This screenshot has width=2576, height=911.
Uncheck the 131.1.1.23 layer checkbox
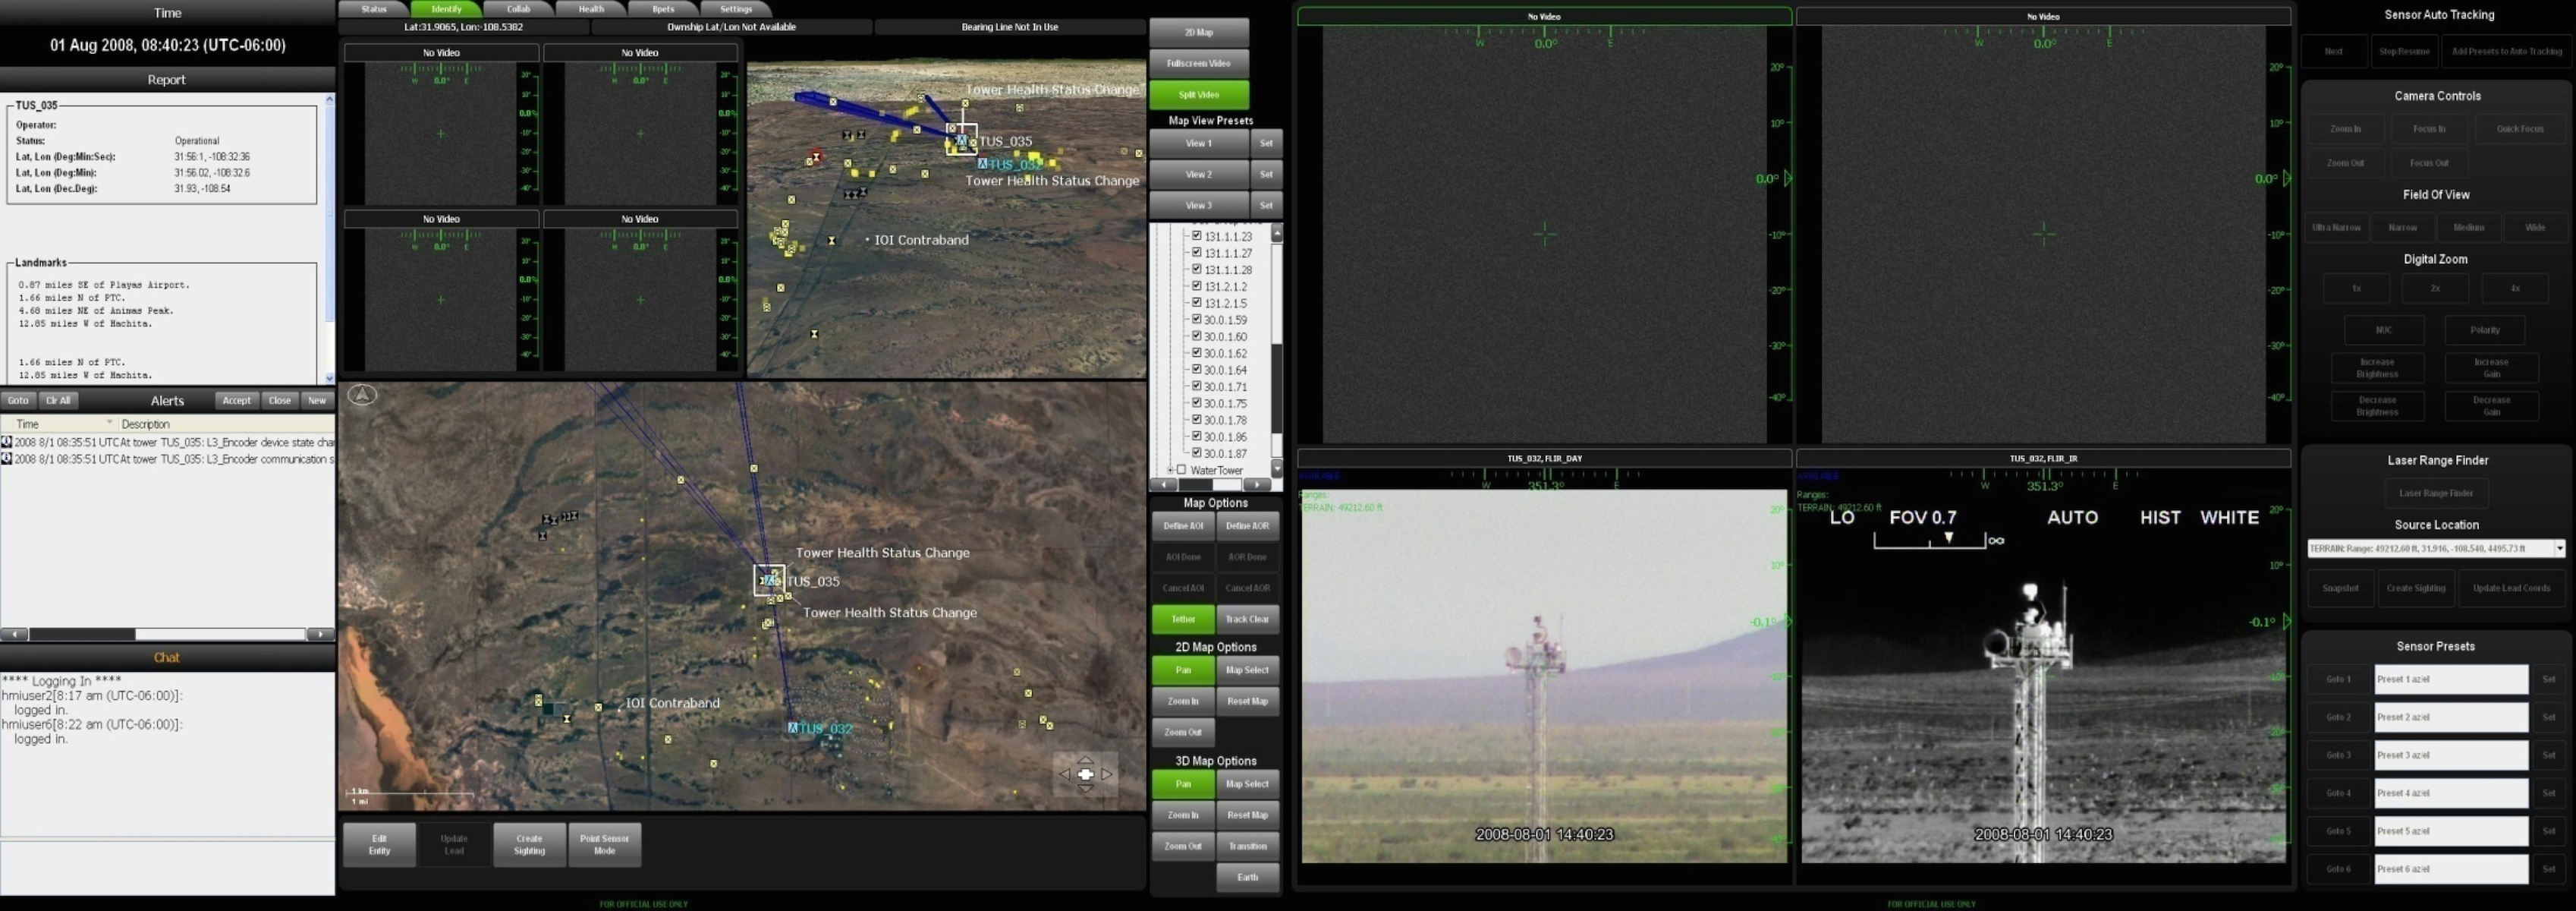(1196, 236)
